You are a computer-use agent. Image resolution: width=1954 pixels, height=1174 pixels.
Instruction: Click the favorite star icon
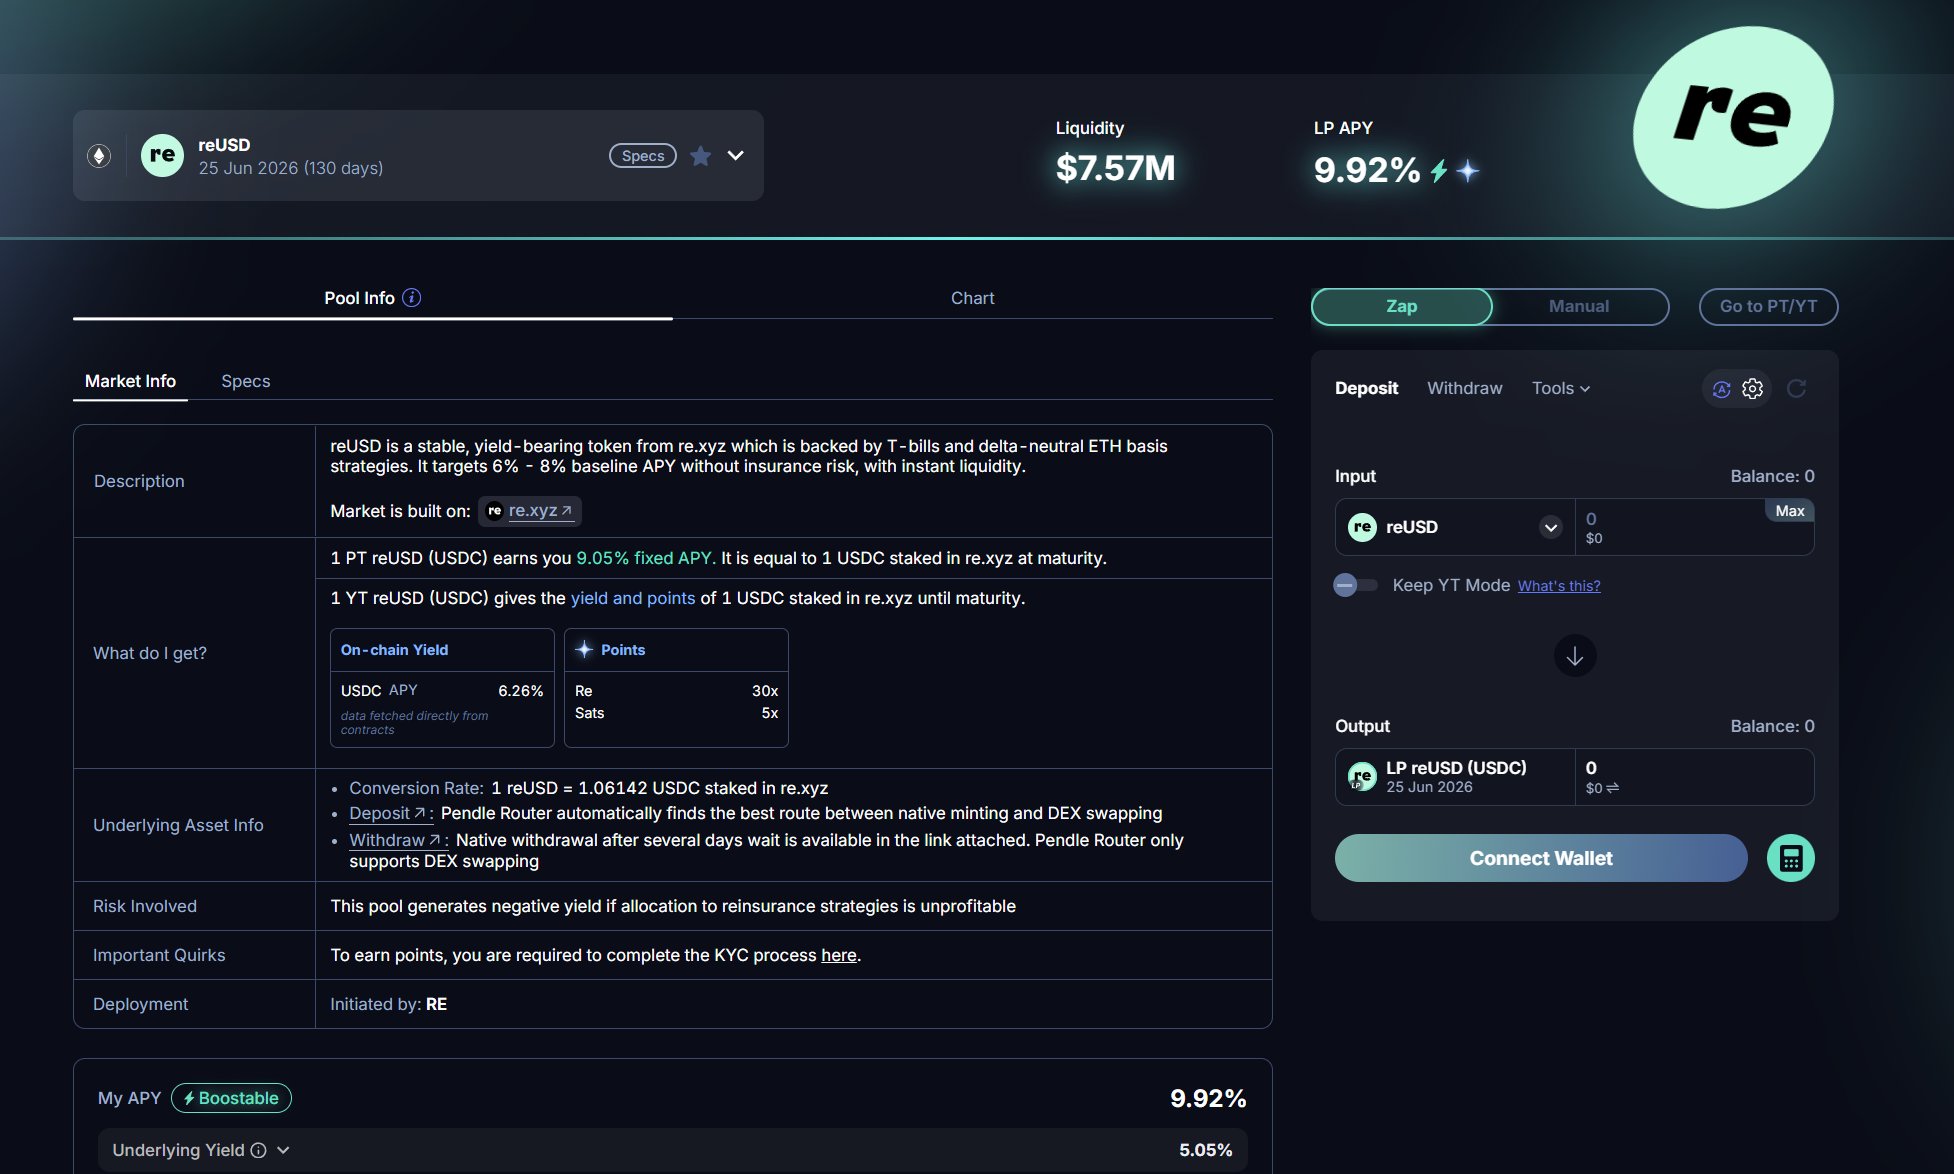pos(701,156)
